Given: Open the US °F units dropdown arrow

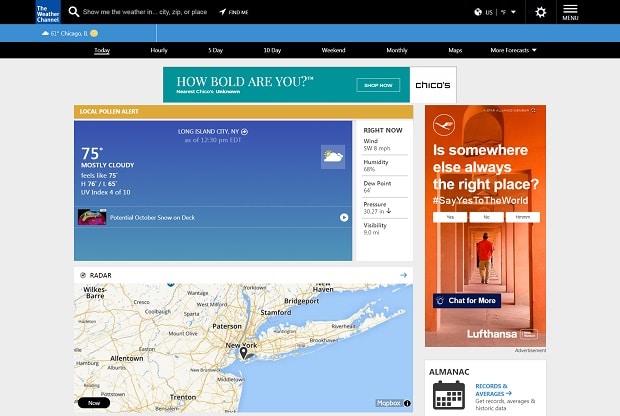Looking at the screenshot, I should click(x=513, y=12).
